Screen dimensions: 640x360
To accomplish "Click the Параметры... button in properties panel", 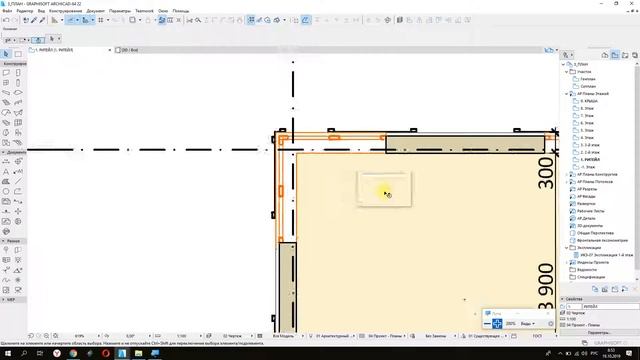I will pos(599,333).
